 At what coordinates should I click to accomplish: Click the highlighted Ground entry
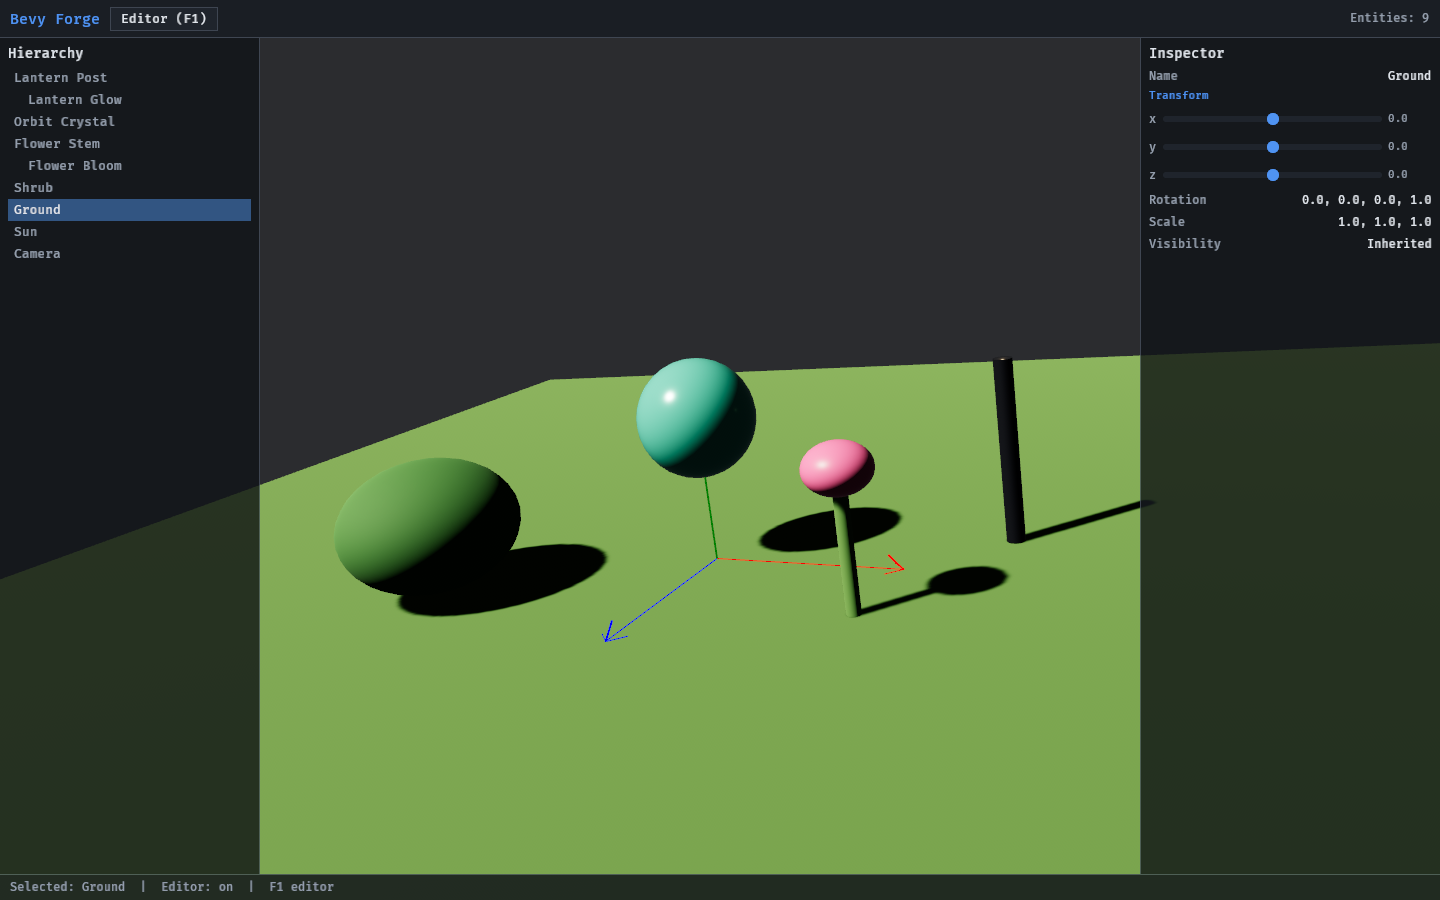pyautogui.click(x=129, y=210)
